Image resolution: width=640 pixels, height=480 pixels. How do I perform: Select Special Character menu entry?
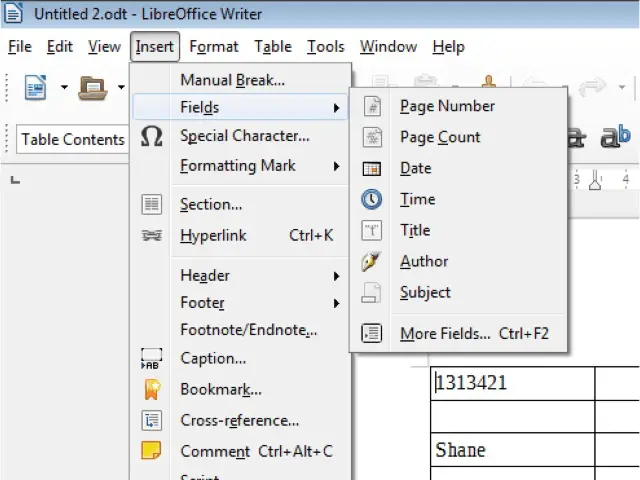241,136
